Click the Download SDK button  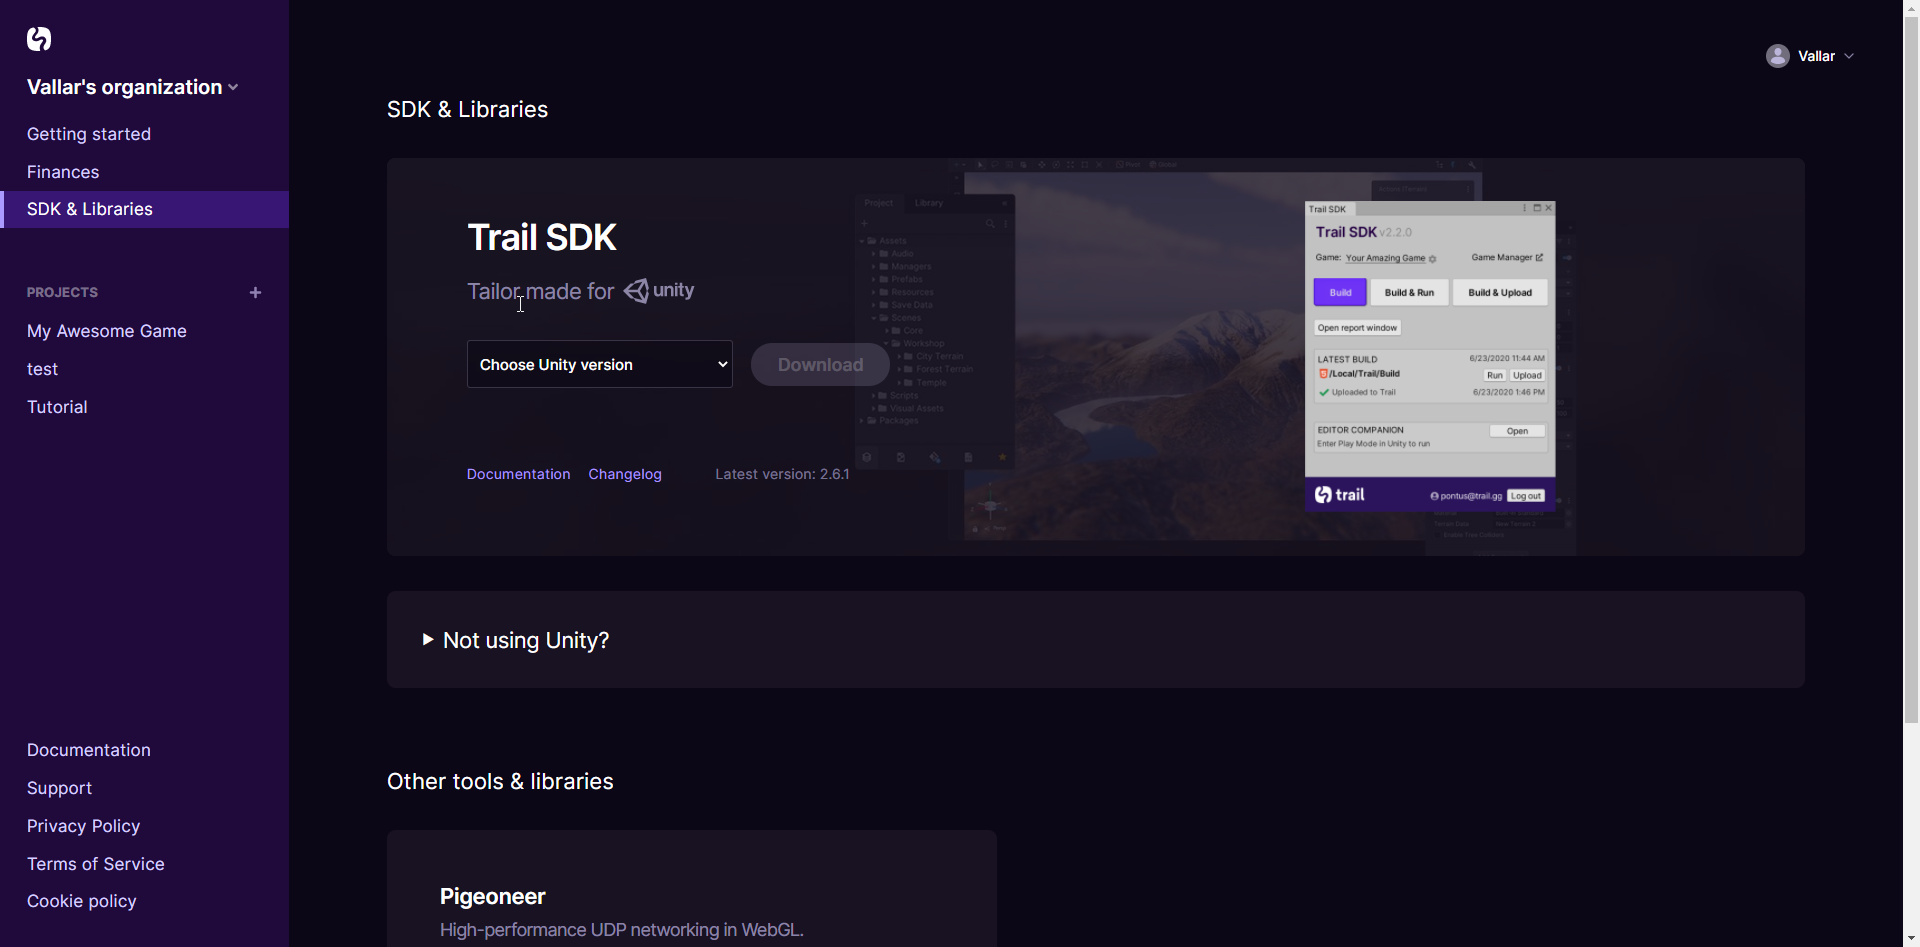coord(820,365)
